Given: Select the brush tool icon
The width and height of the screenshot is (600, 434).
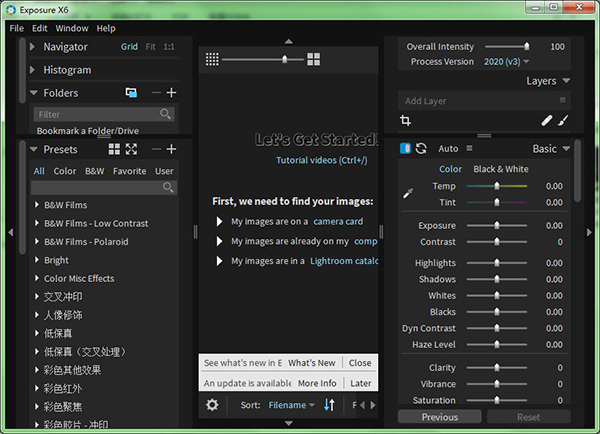Looking at the screenshot, I should click(563, 121).
